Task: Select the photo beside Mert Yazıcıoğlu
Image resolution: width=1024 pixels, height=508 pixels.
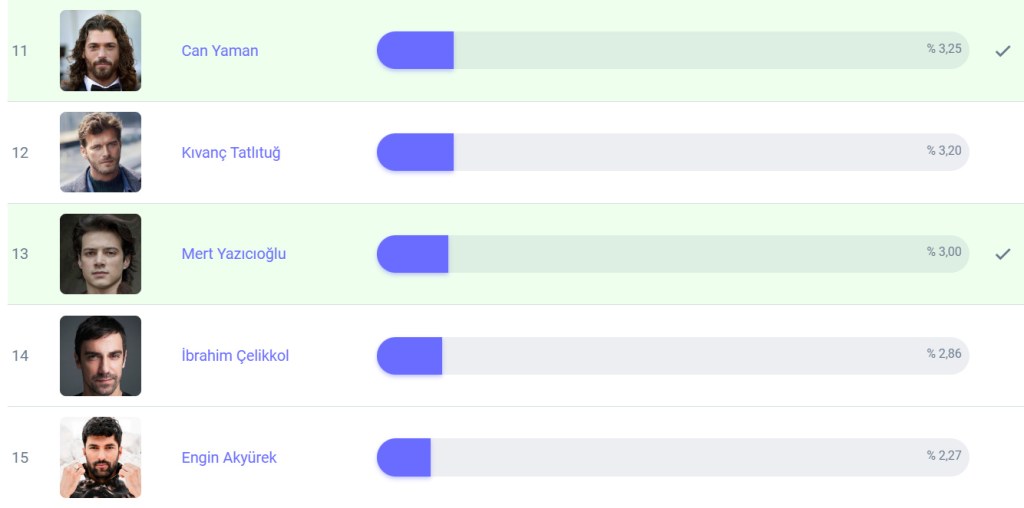Action: click(100, 254)
